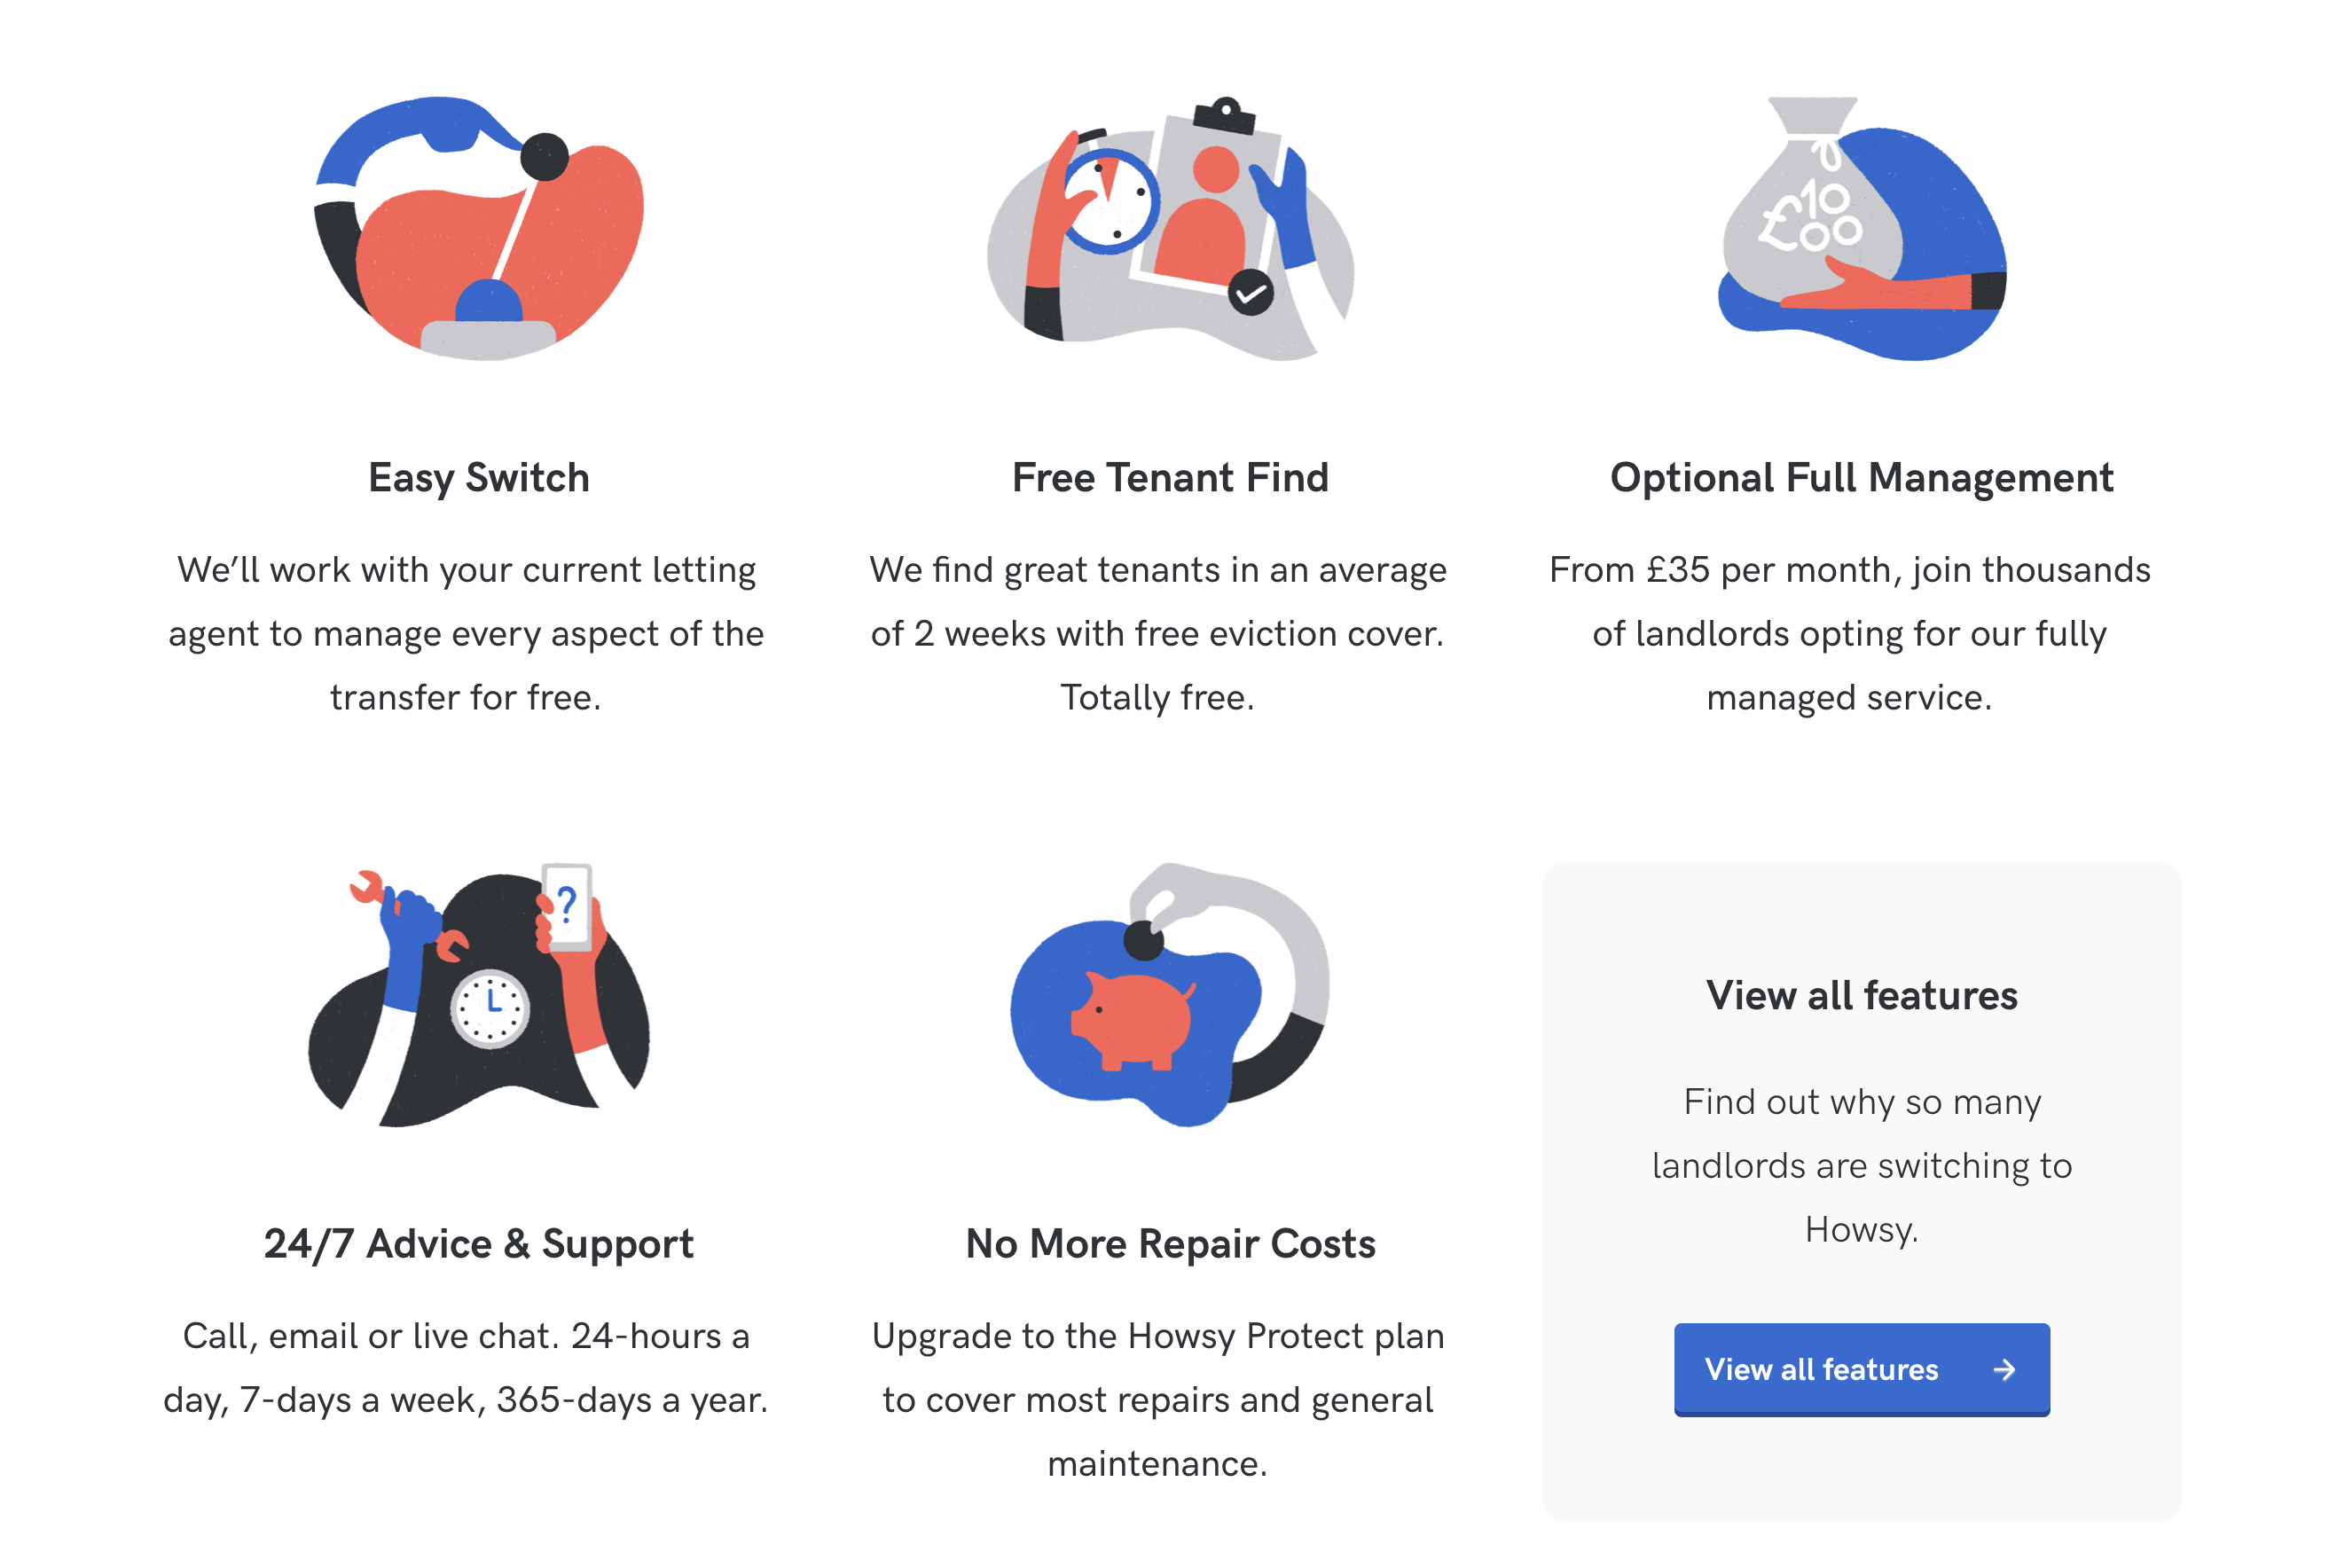Click the phone with question mark graphic
The image size is (2329, 1568).
[567, 907]
